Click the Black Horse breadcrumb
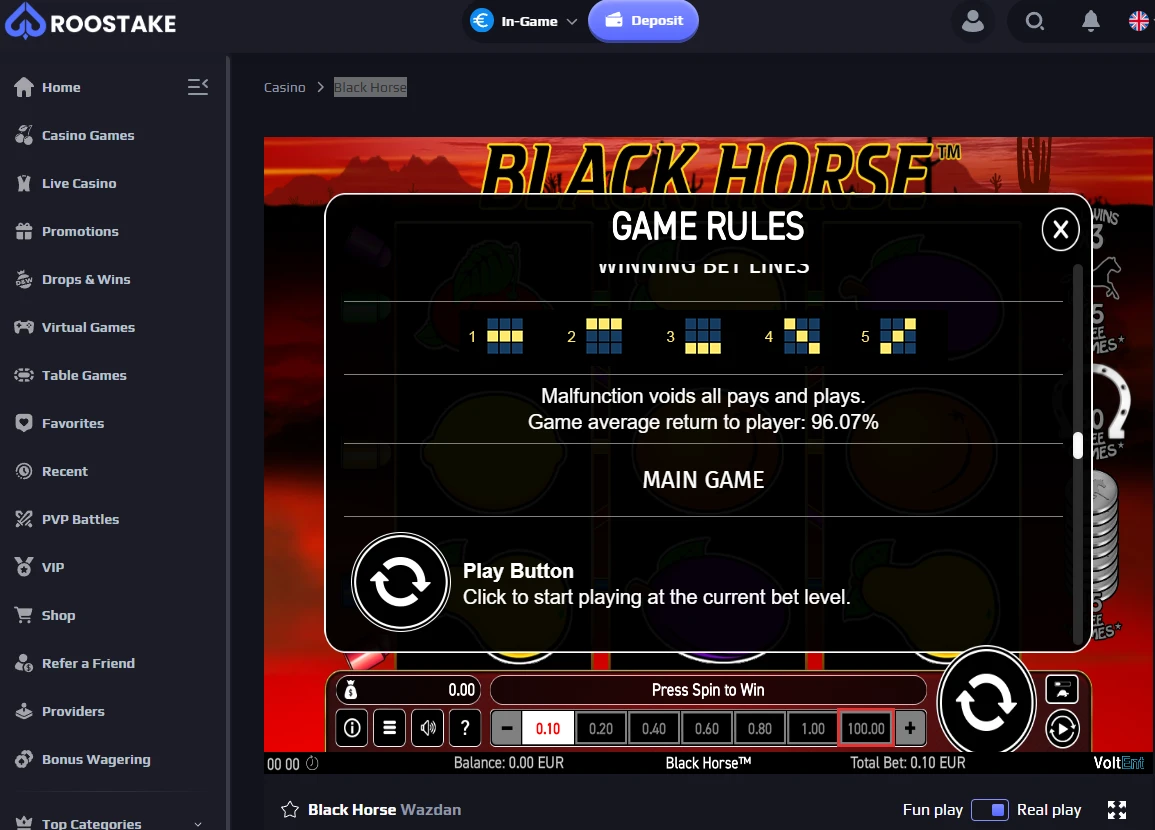This screenshot has width=1155, height=830. [371, 87]
